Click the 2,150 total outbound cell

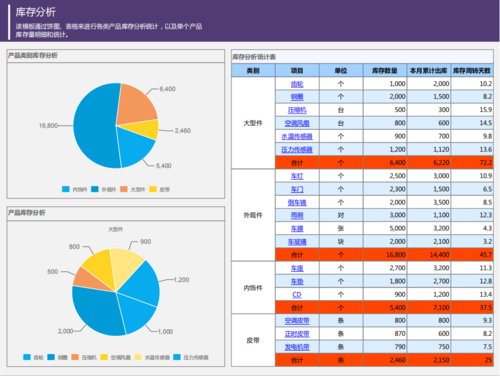coord(429,360)
